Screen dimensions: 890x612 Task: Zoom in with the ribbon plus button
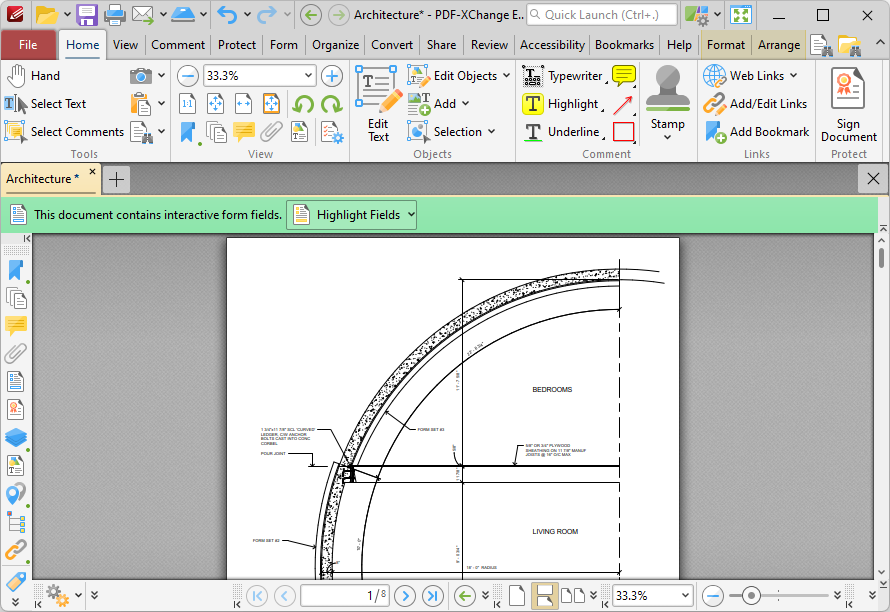click(x=332, y=76)
